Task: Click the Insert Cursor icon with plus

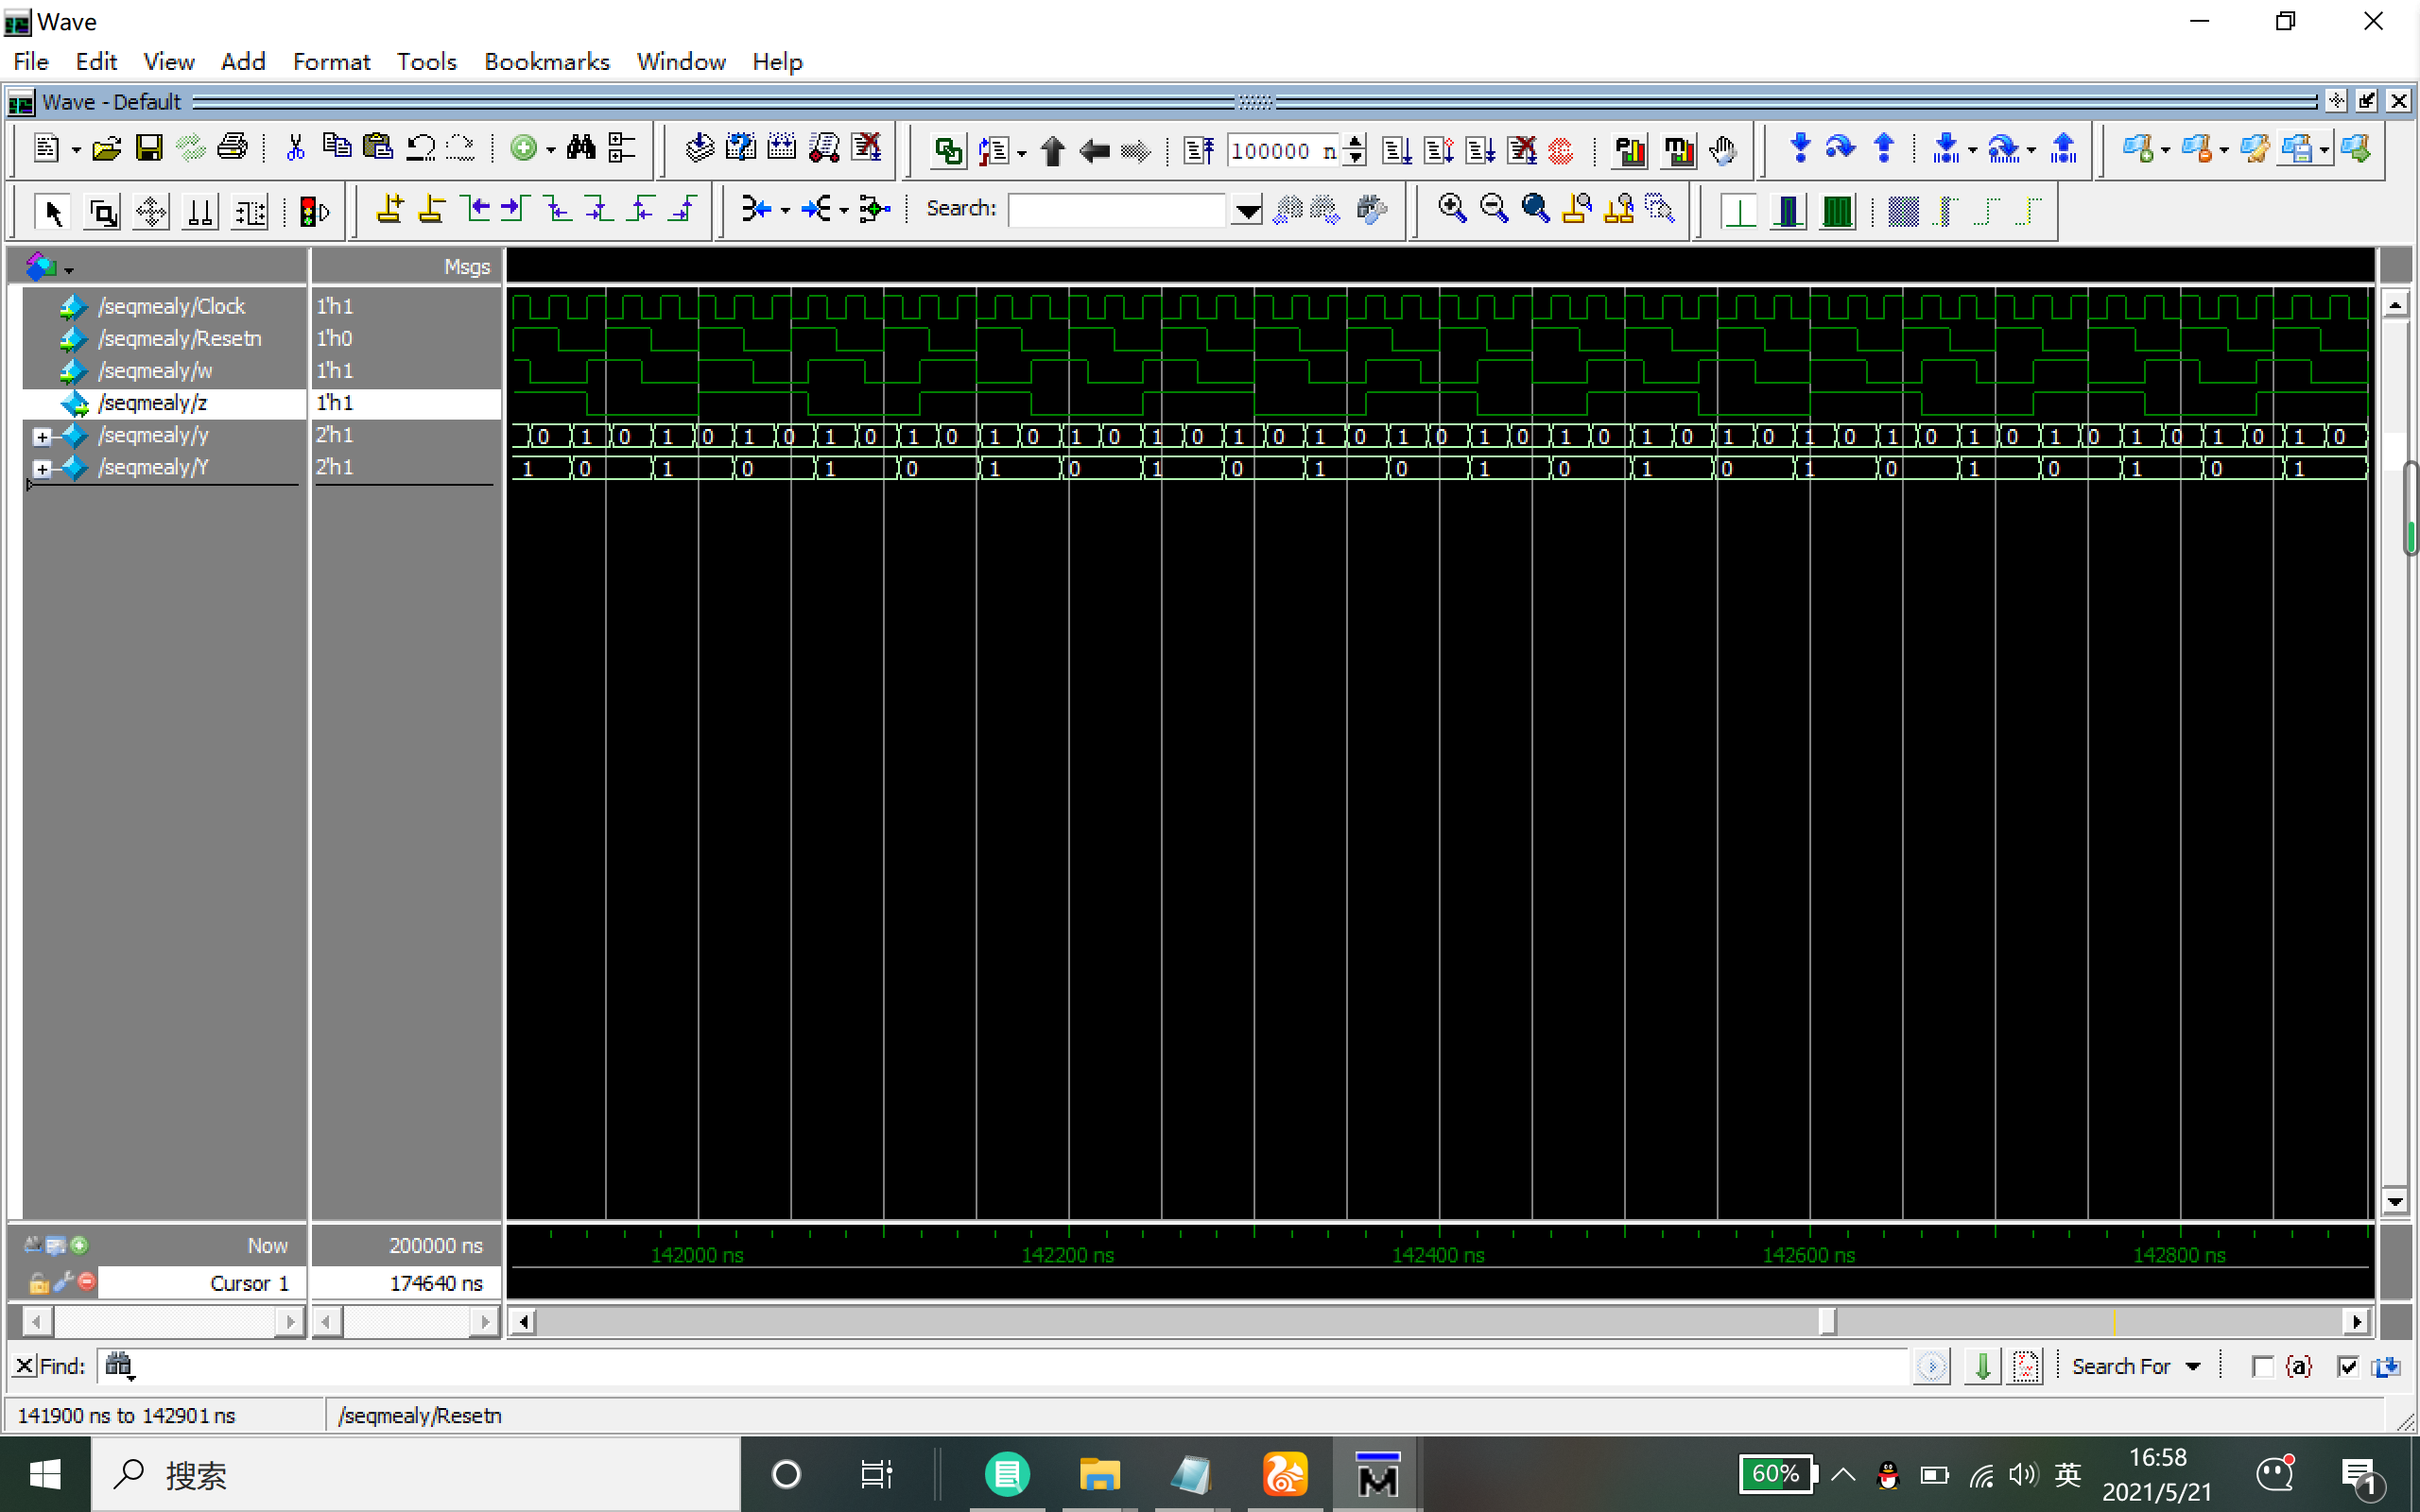Action: [389, 209]
